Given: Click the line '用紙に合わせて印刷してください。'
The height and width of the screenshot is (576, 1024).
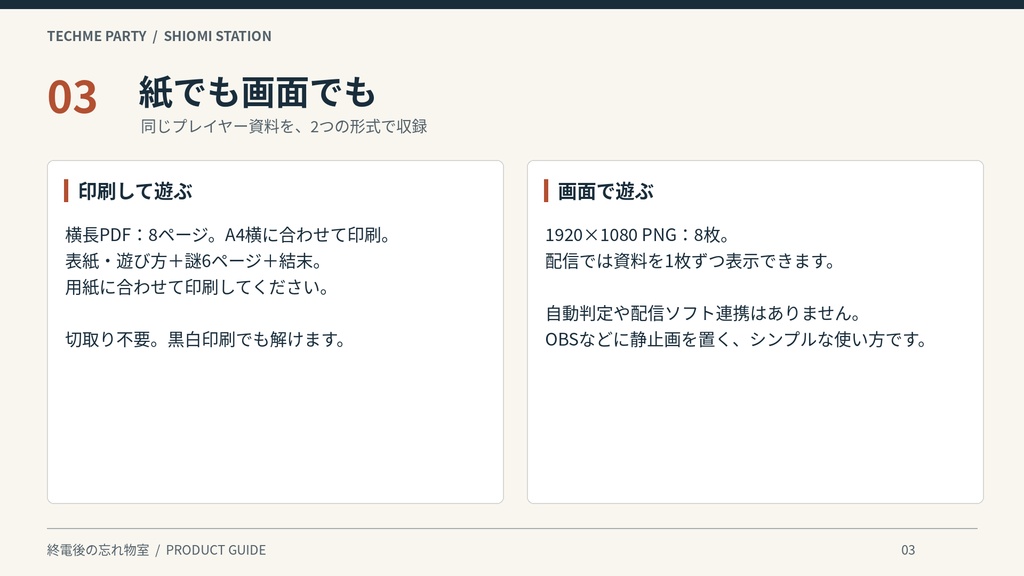Looking at the screenshot, I should (197, 287).
